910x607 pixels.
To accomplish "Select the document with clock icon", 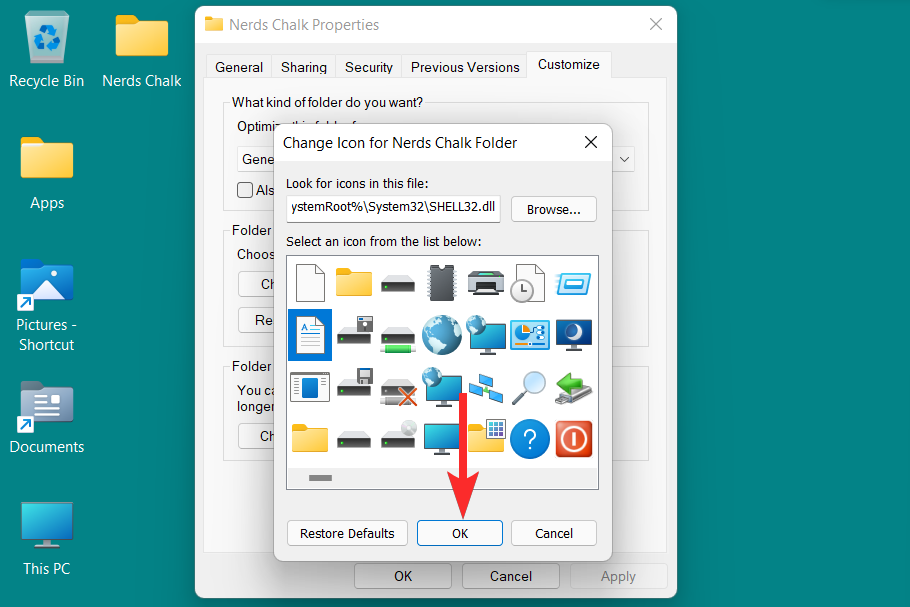I will point(528,283).
